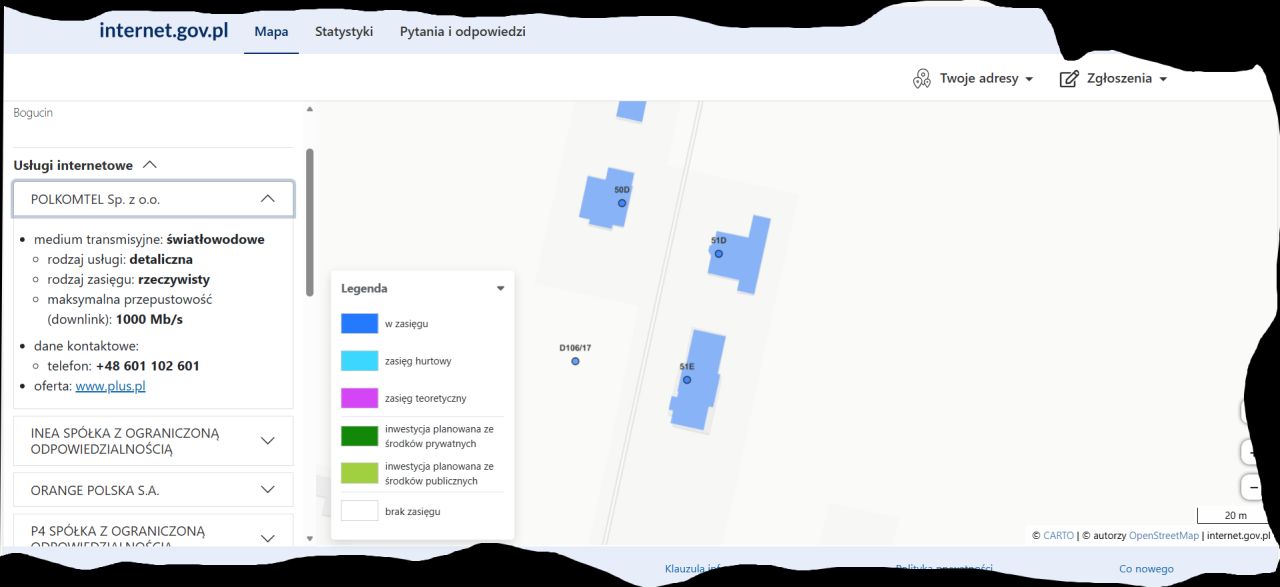1280x587 pixels.
Task: Zoom in with the plus map button
Action: 1251,452
